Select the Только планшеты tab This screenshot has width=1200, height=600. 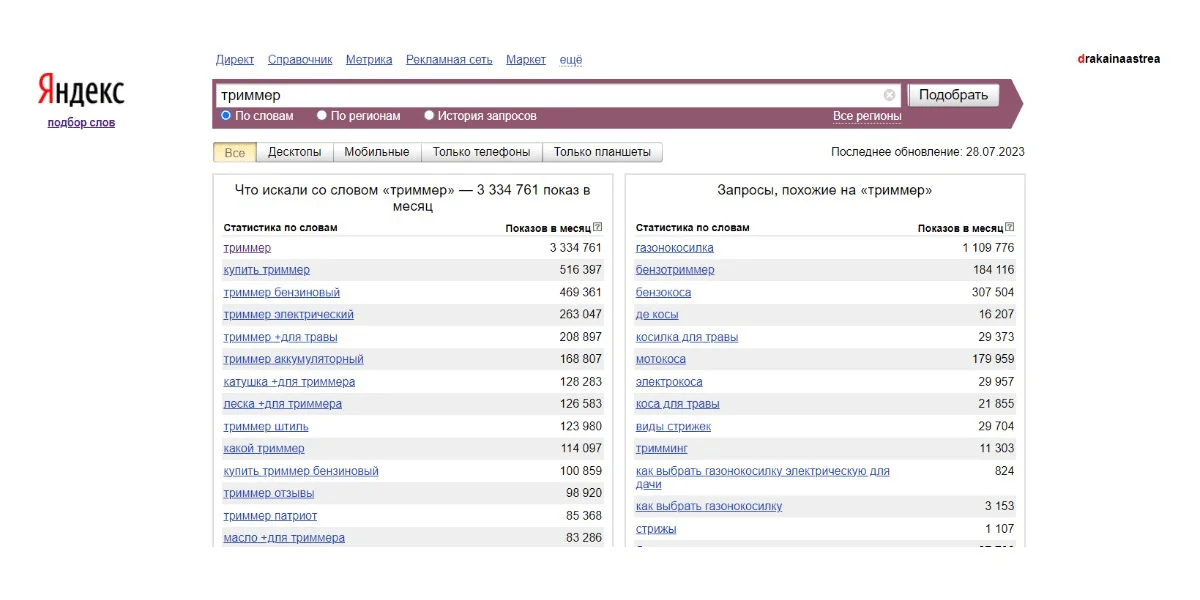click(601, 152)
